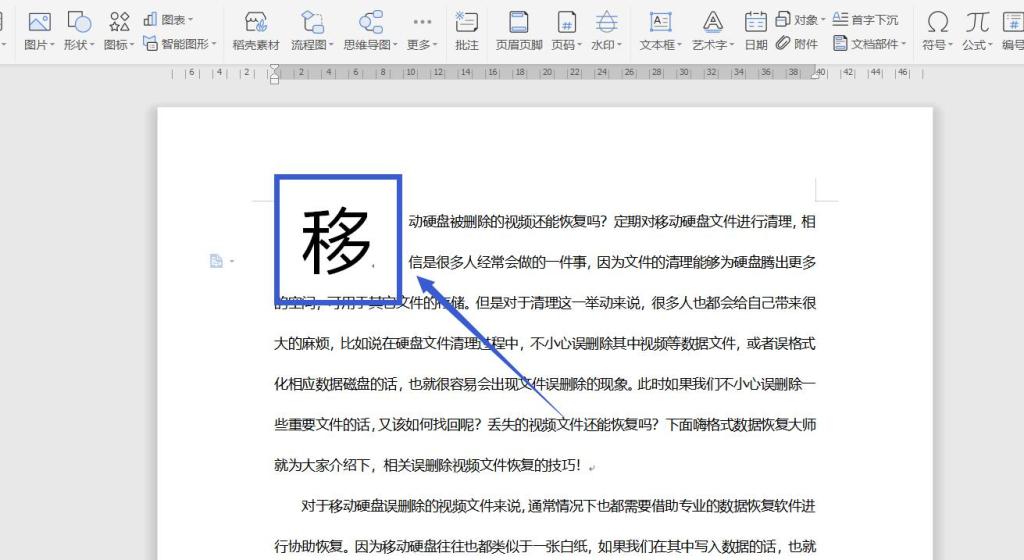
Task: Click in the line starting 动硬盘被删除的视频
Action: point(612,222)
